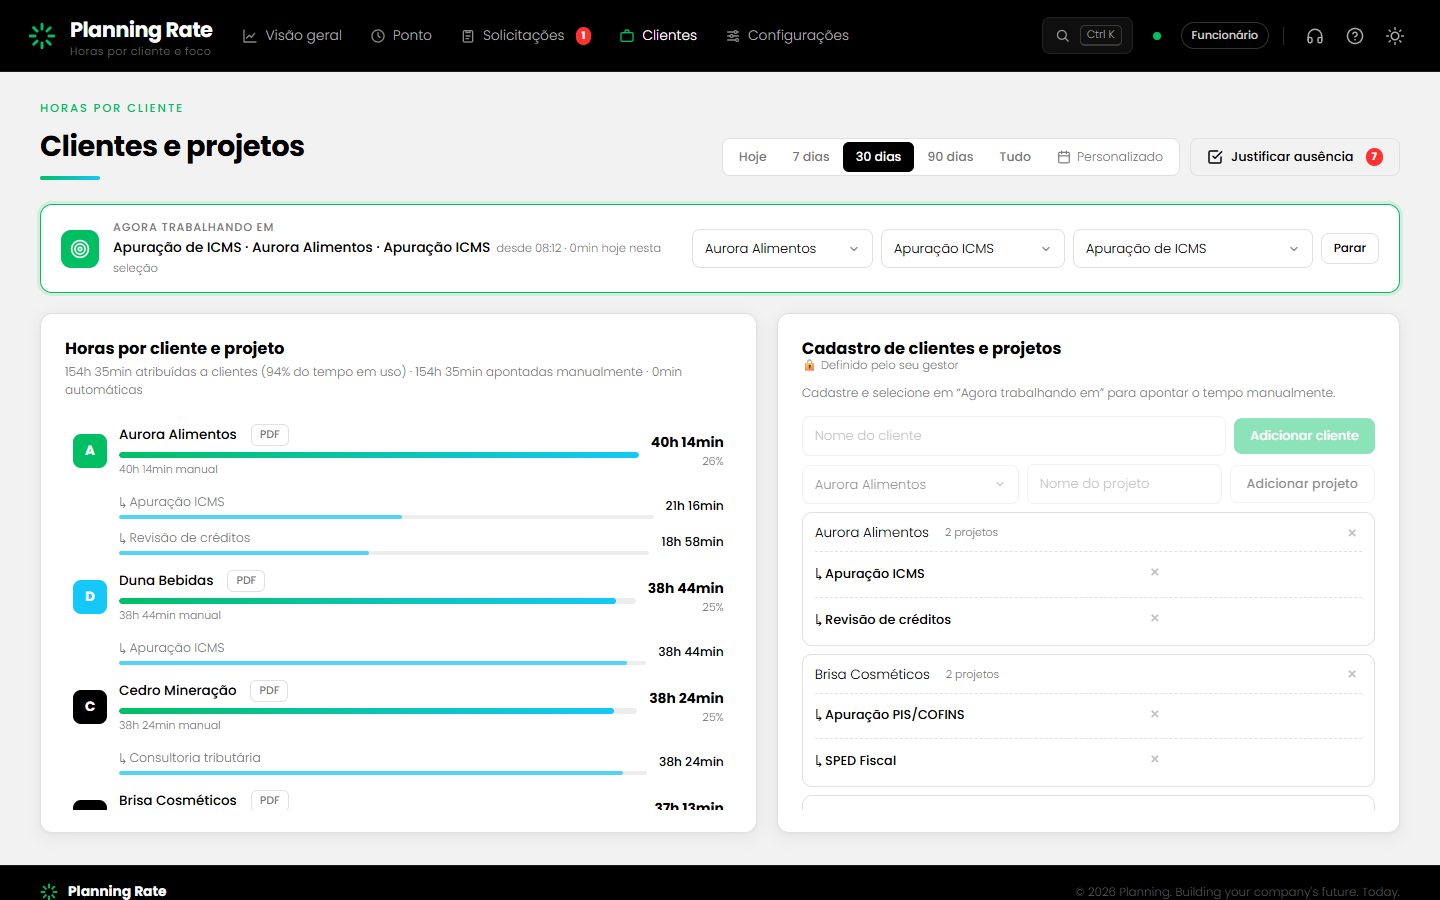The height and width of the screenshot is (900, 1440).
Task: Click the Planning Rate logo icon
Action: click(x=42, y=36)
